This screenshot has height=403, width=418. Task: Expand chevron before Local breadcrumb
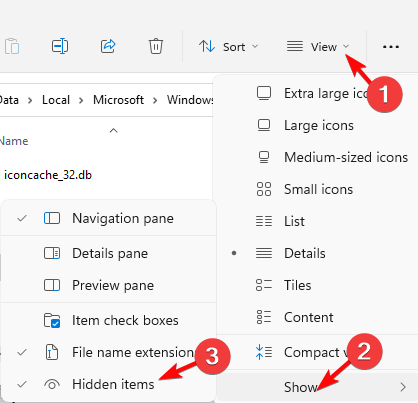[x=30, y=100]
